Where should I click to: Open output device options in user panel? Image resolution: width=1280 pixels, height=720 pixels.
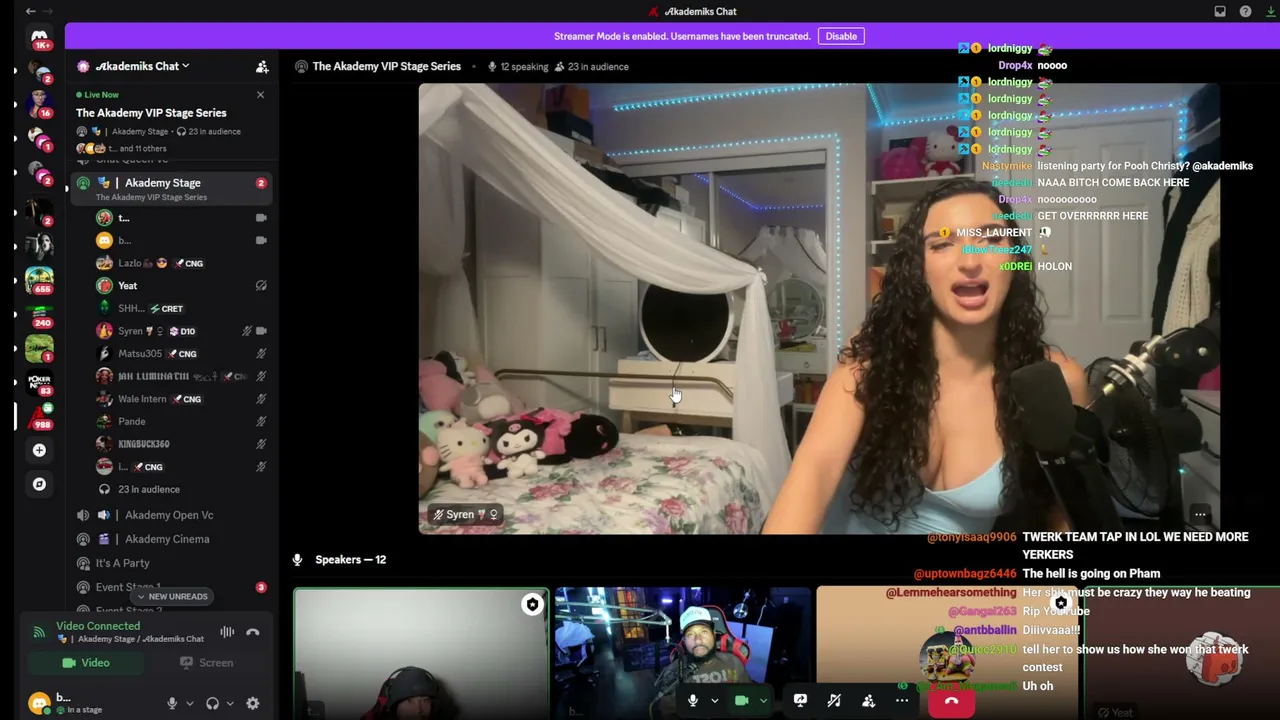tap(230, 704)
